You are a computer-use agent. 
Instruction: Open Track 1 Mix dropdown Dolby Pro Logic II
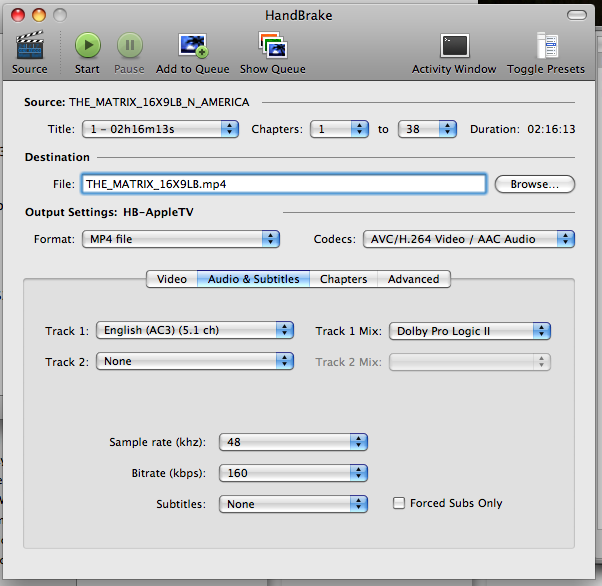470,331
